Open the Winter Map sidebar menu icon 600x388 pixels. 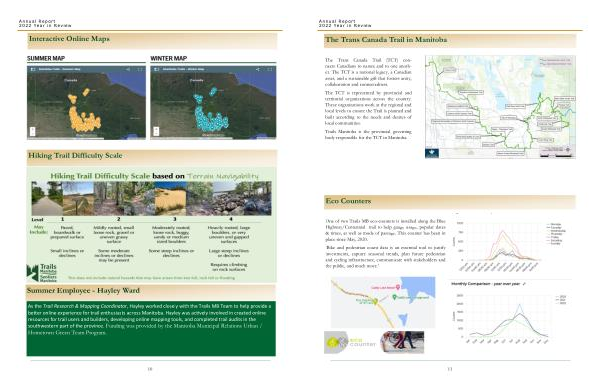coord(156,69)
